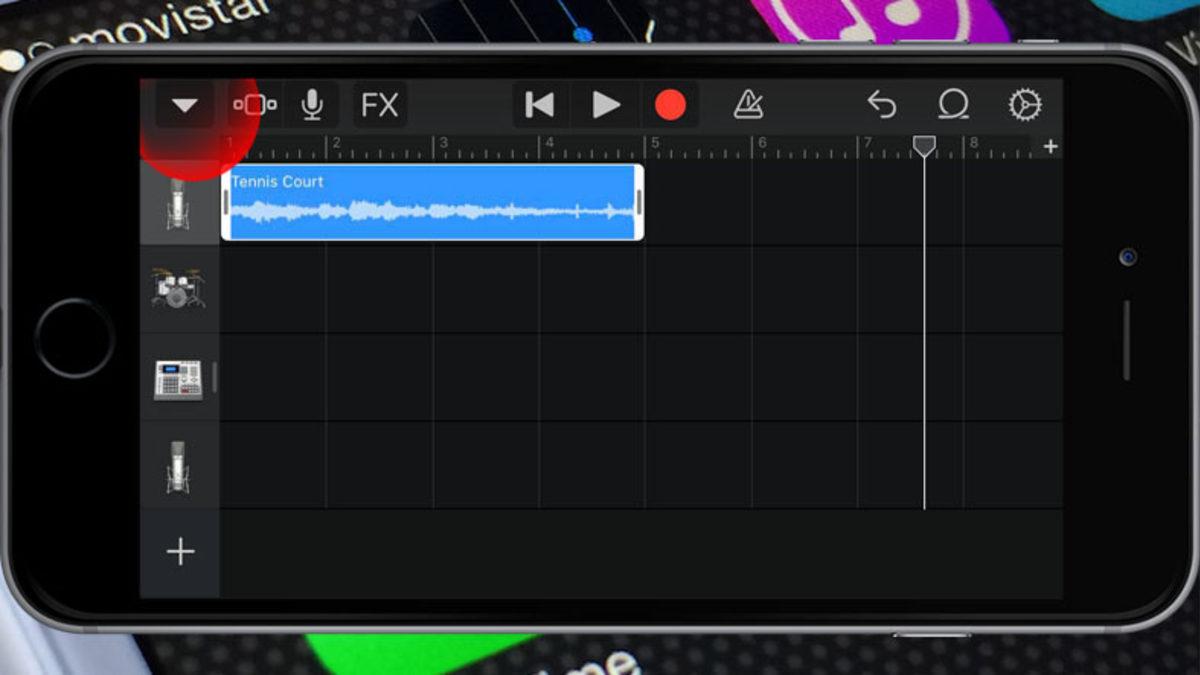Add song section with ruler plus button

point(1050,147)
